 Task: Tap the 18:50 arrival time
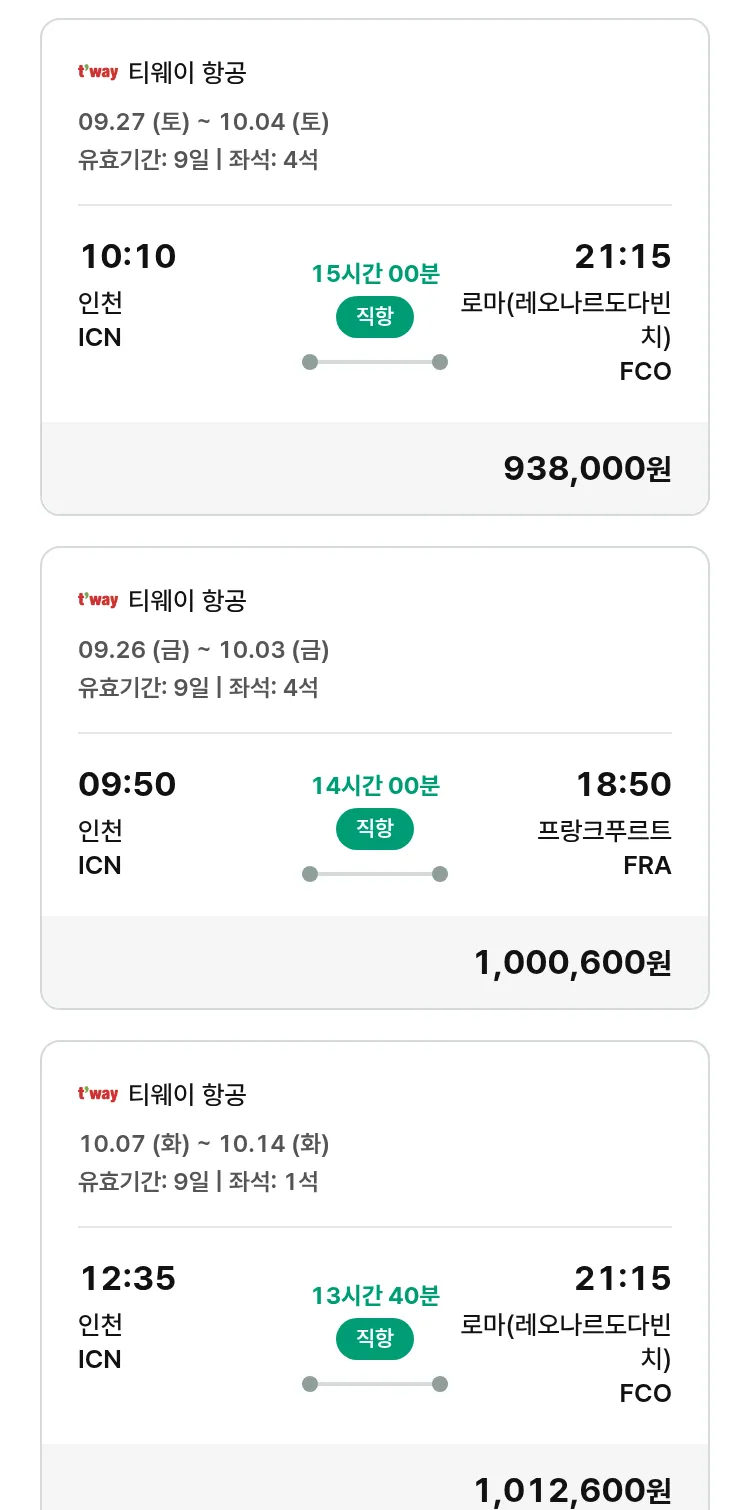(x=623, y=785)
